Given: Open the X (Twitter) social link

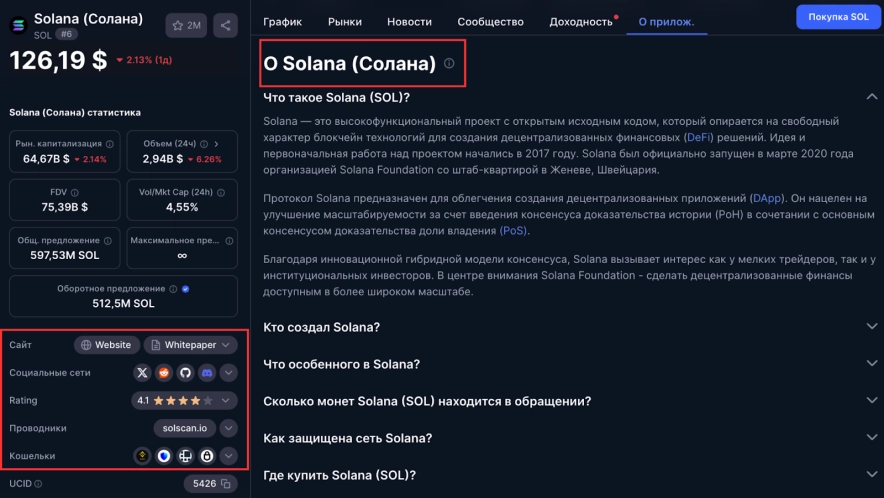Looking at the screenshot, I should tap(142, 373).
